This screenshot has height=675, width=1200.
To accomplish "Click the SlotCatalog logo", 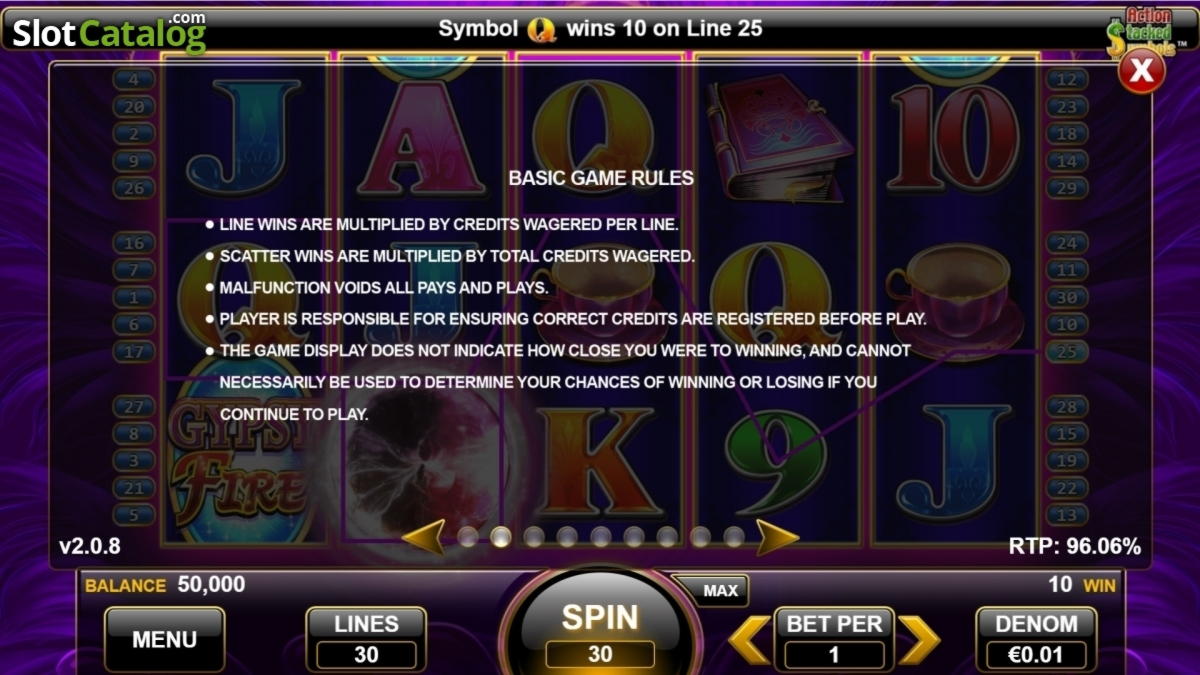I will 109,32.
